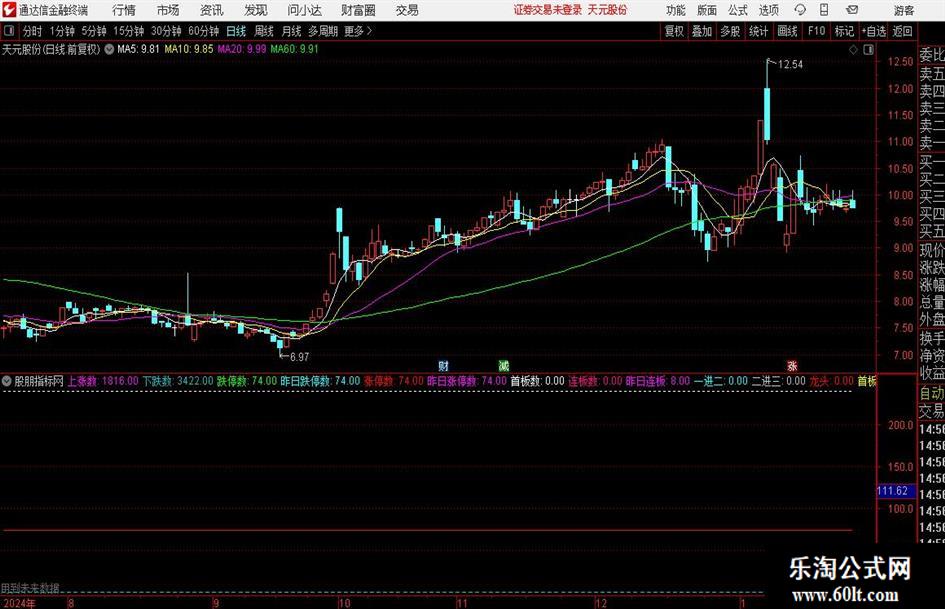Click the 天元股份(日线 前复权) chart title
This screenshot has width=945, height=609.
pos(51,49)
